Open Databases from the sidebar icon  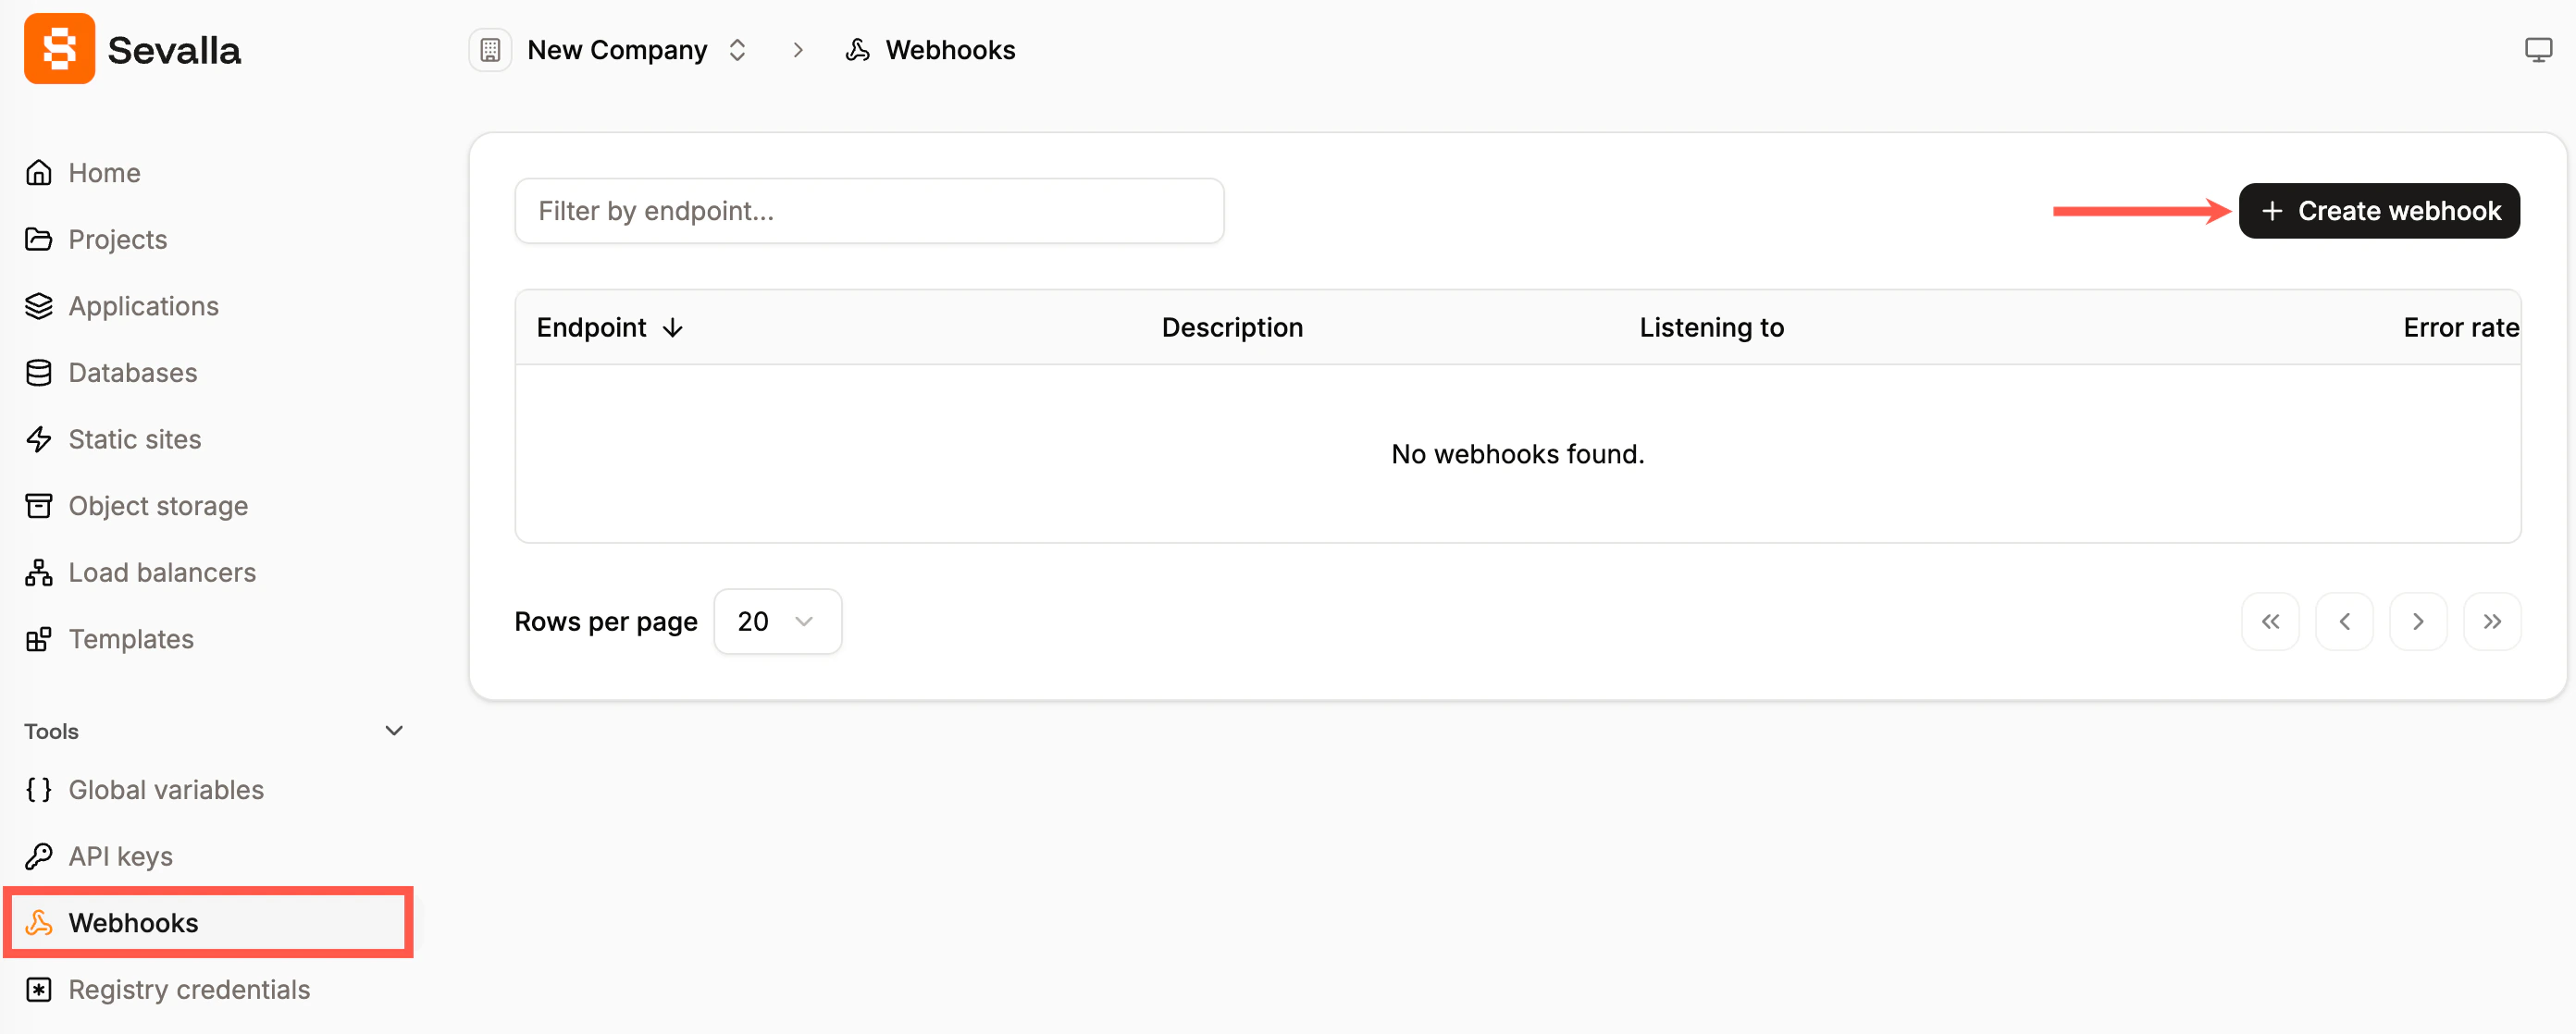pos(38,372)
